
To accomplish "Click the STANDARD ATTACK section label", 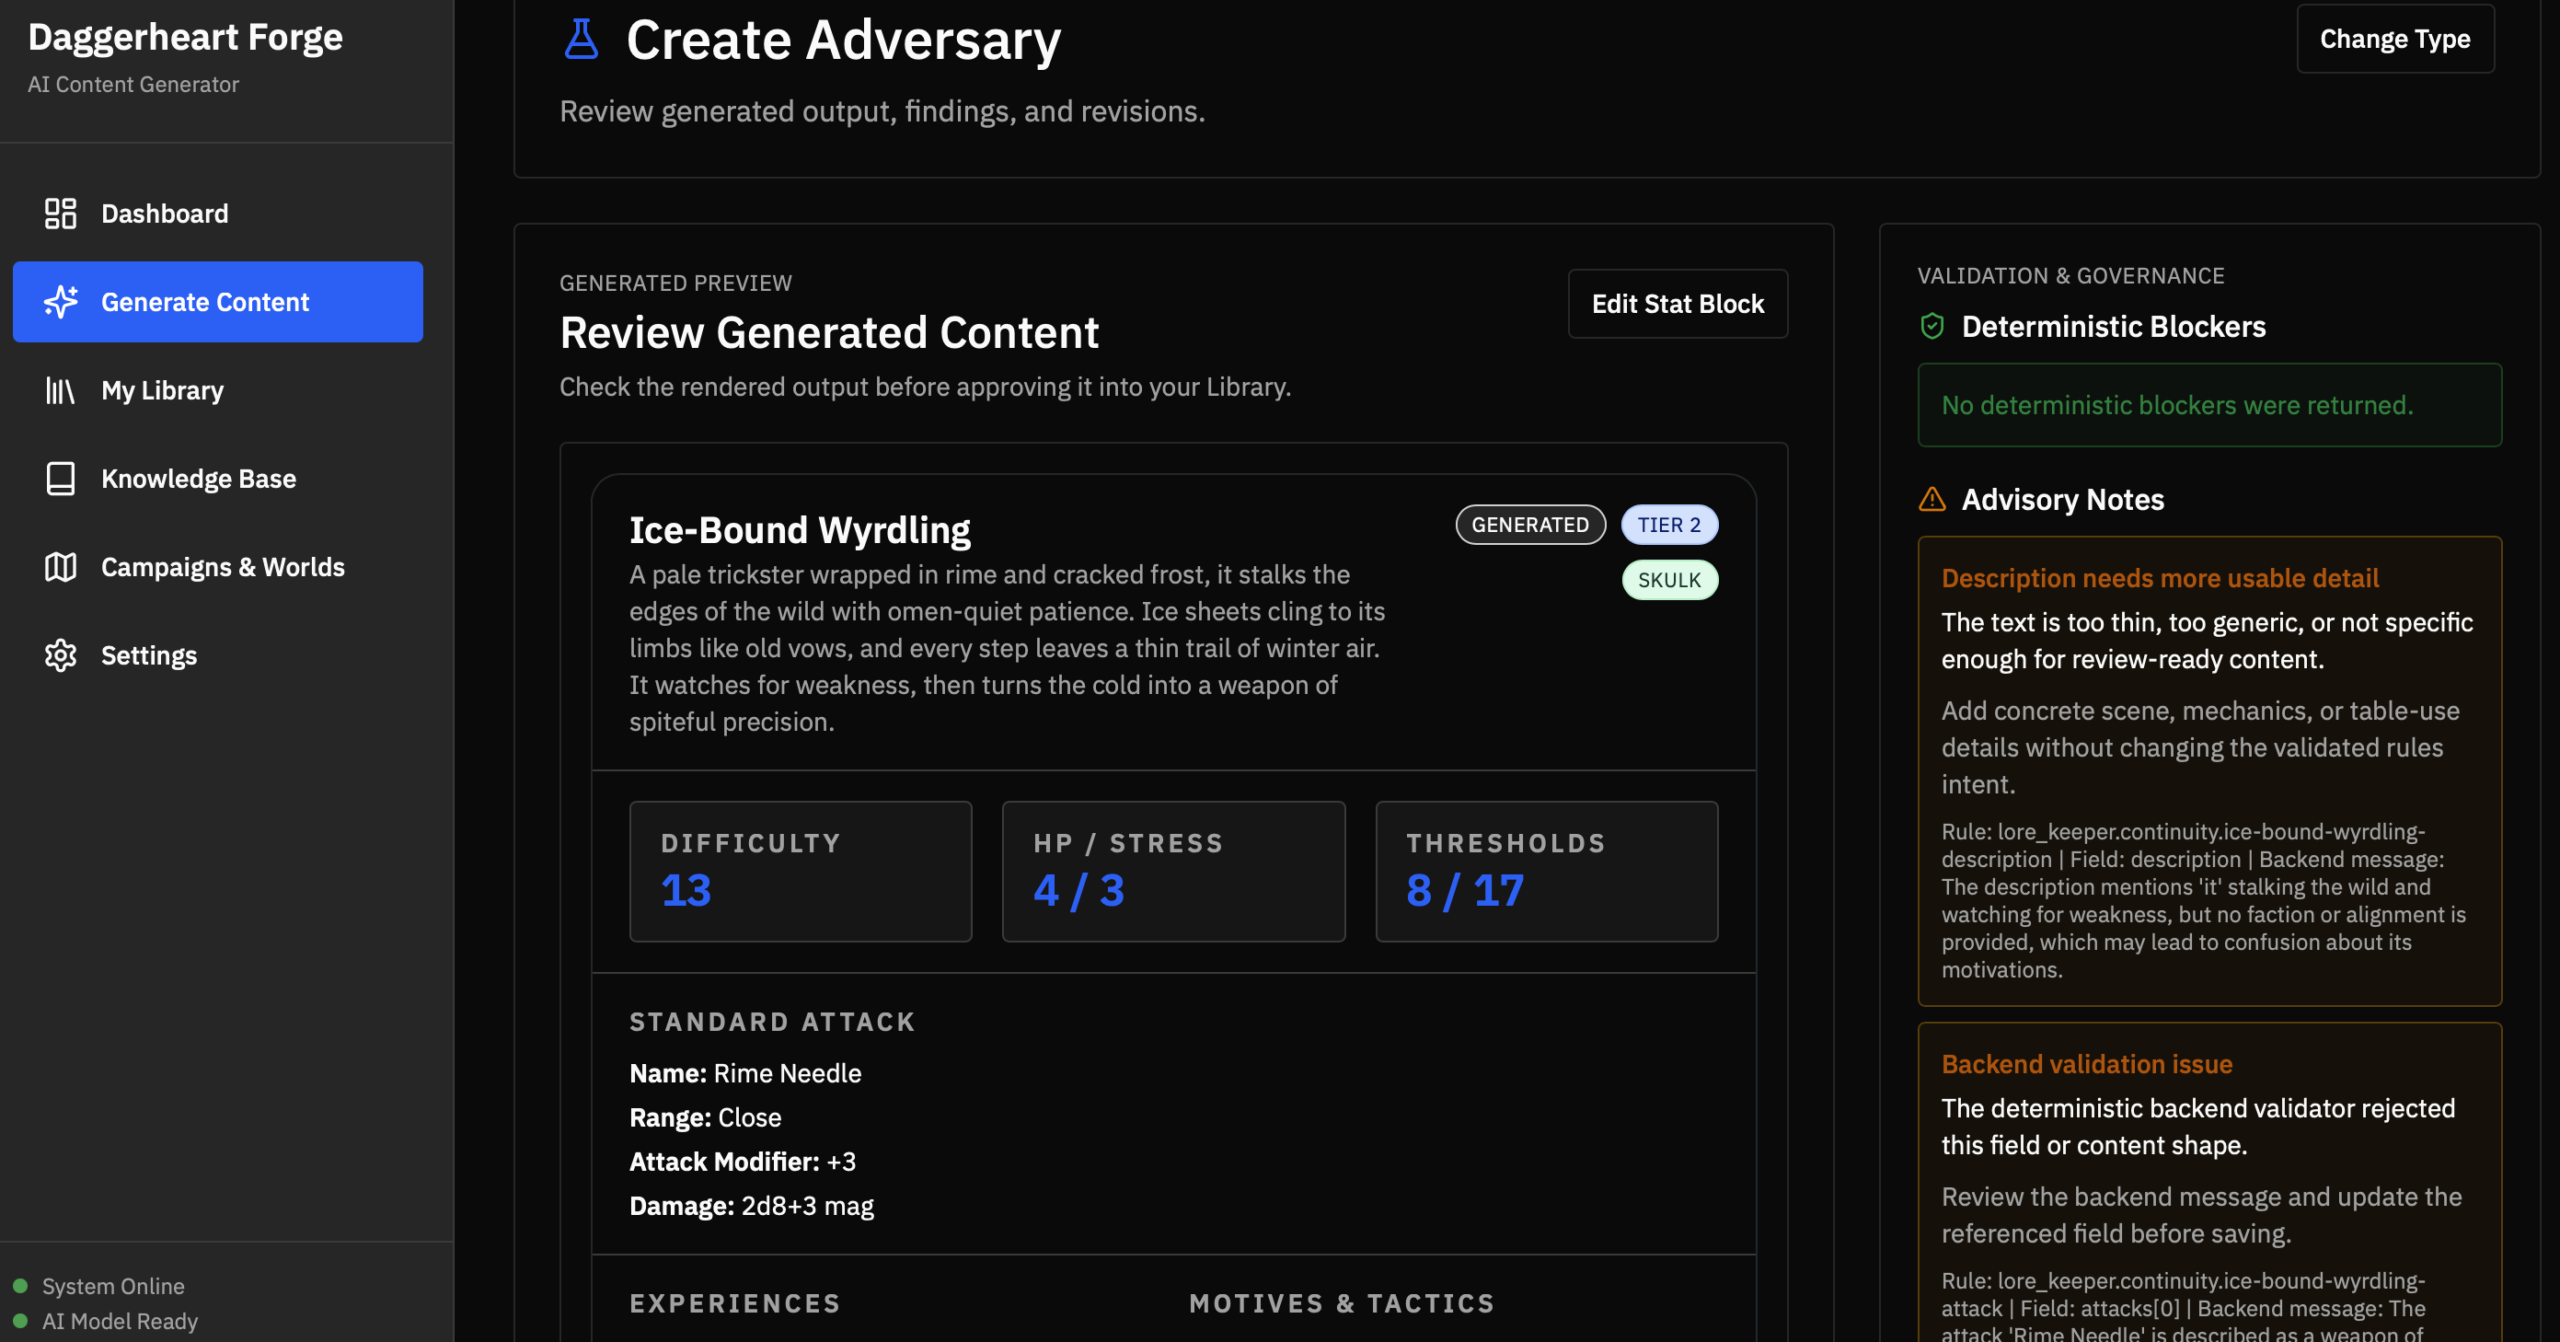I will pyautogui.click(x=772, y=1022).
